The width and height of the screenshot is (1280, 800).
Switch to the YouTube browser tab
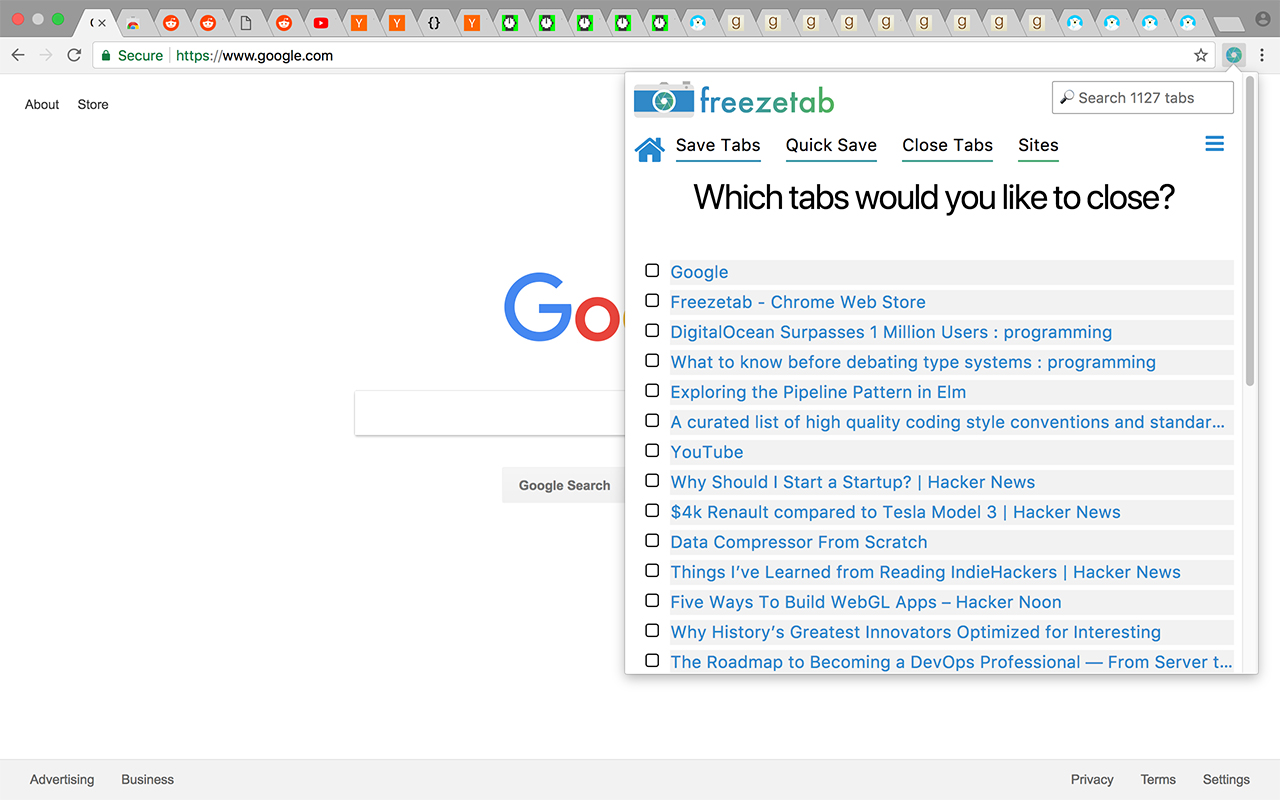(320, 22)
